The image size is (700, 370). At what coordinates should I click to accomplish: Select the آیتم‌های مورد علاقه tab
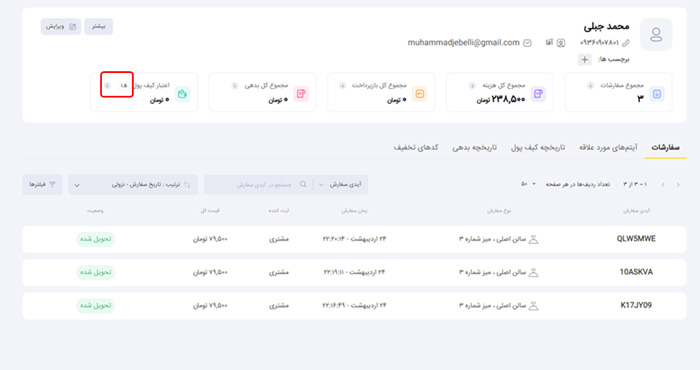(608, 147)
